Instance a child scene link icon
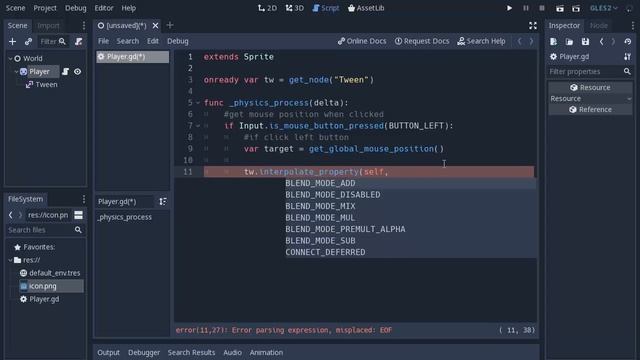Image resolution: width=640 pixels, height=360 pixels. tap(28, 41)
